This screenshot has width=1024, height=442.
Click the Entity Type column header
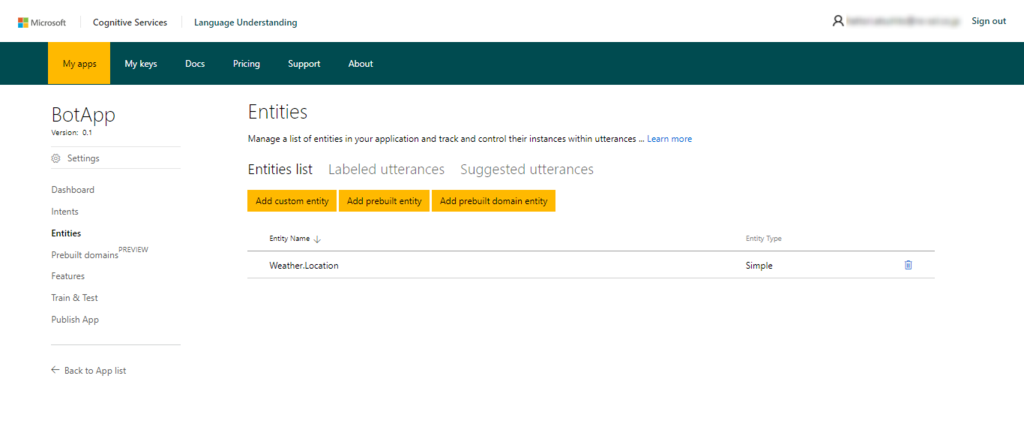tap(763, 239)
